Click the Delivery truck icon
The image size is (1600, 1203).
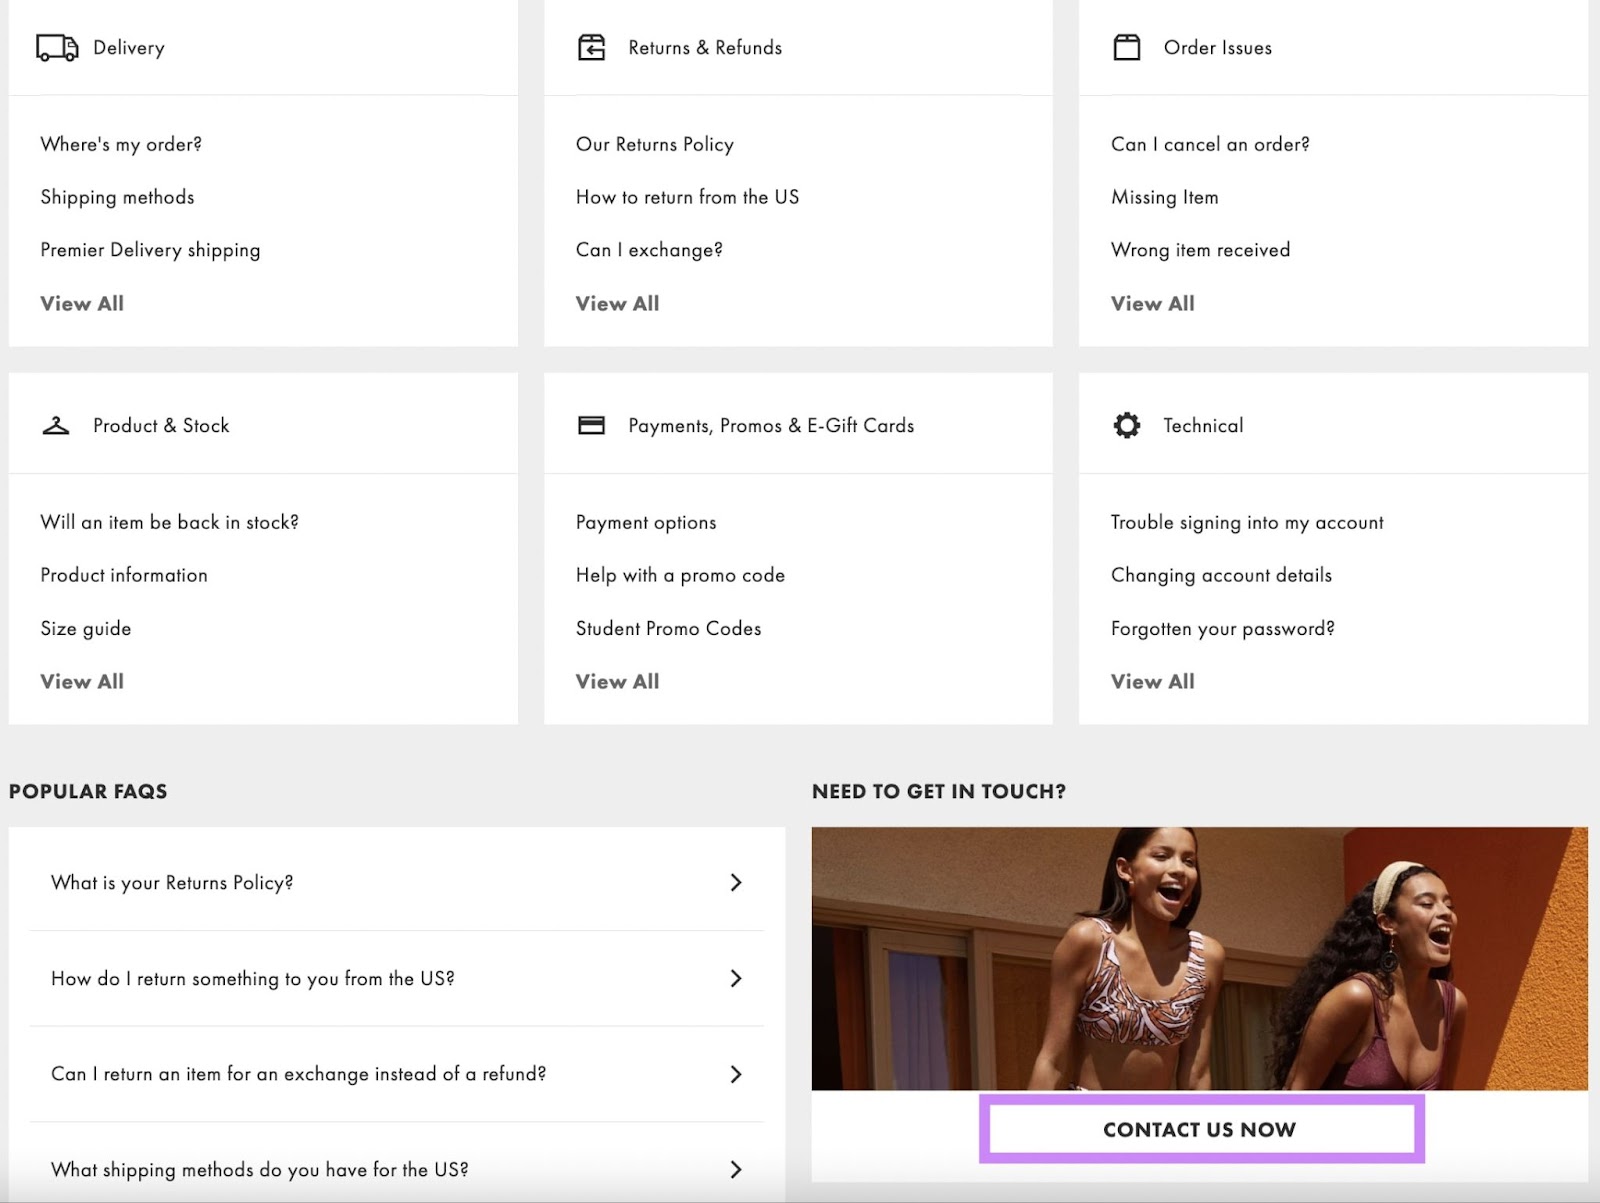tap(56, 47)
